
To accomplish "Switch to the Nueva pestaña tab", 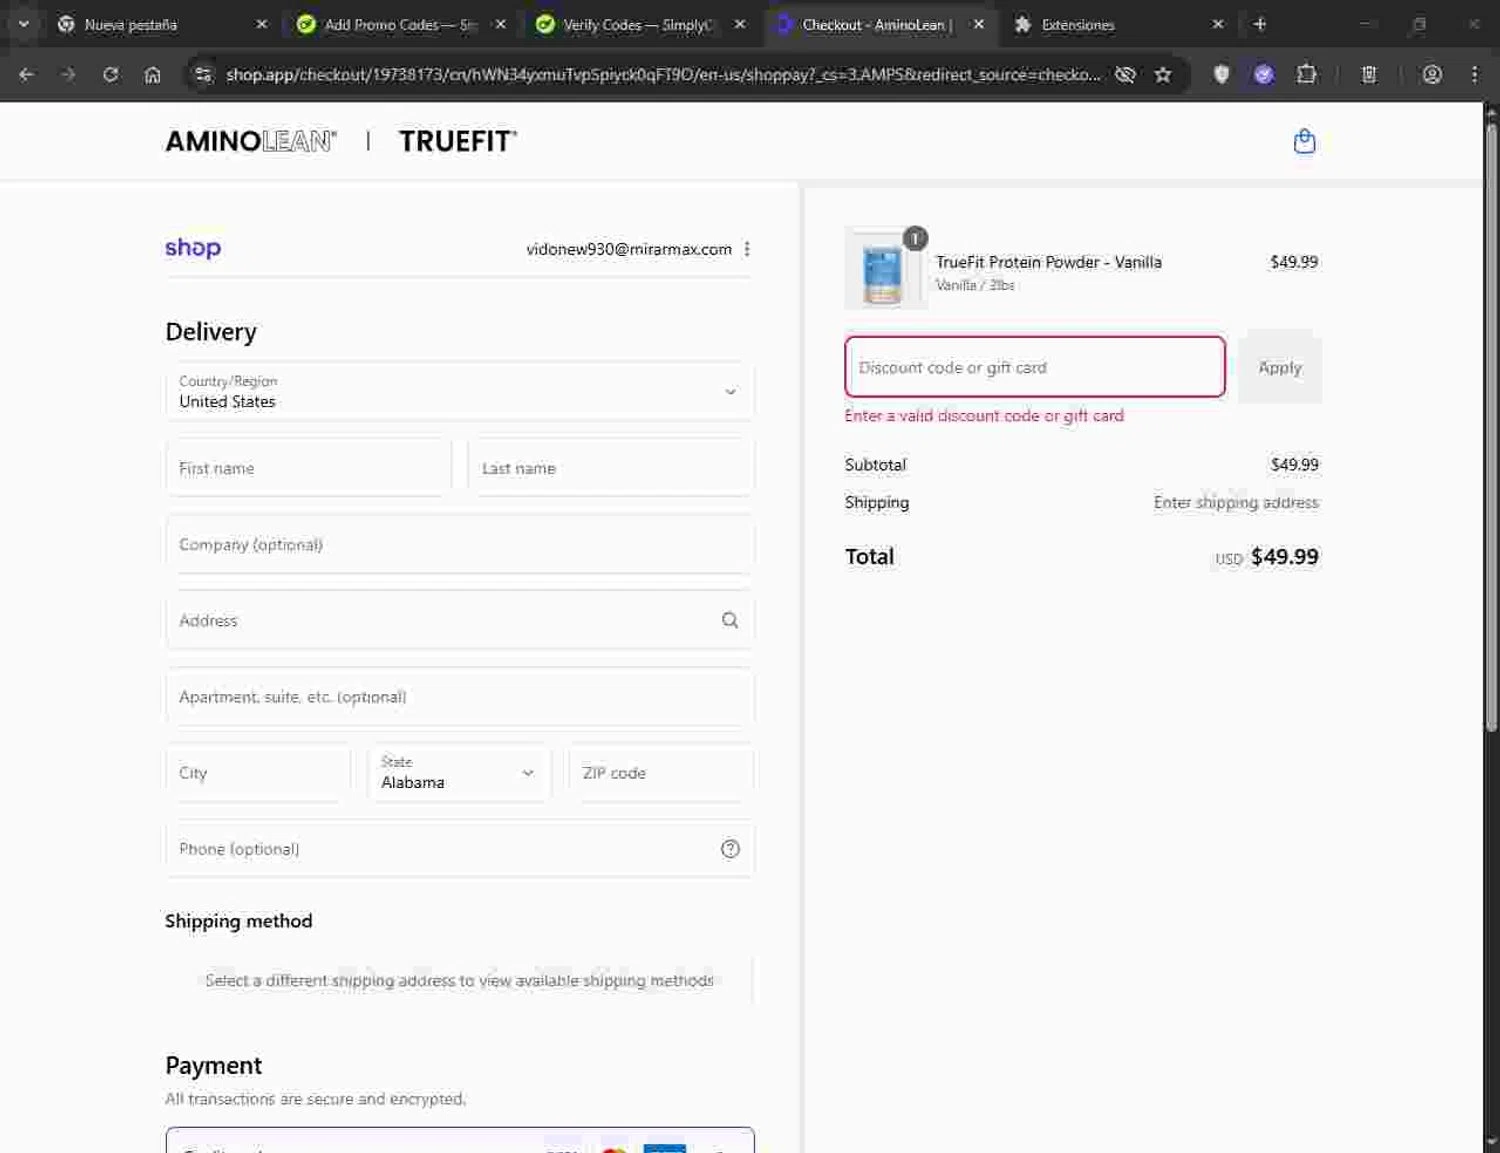I will [150, 24].
